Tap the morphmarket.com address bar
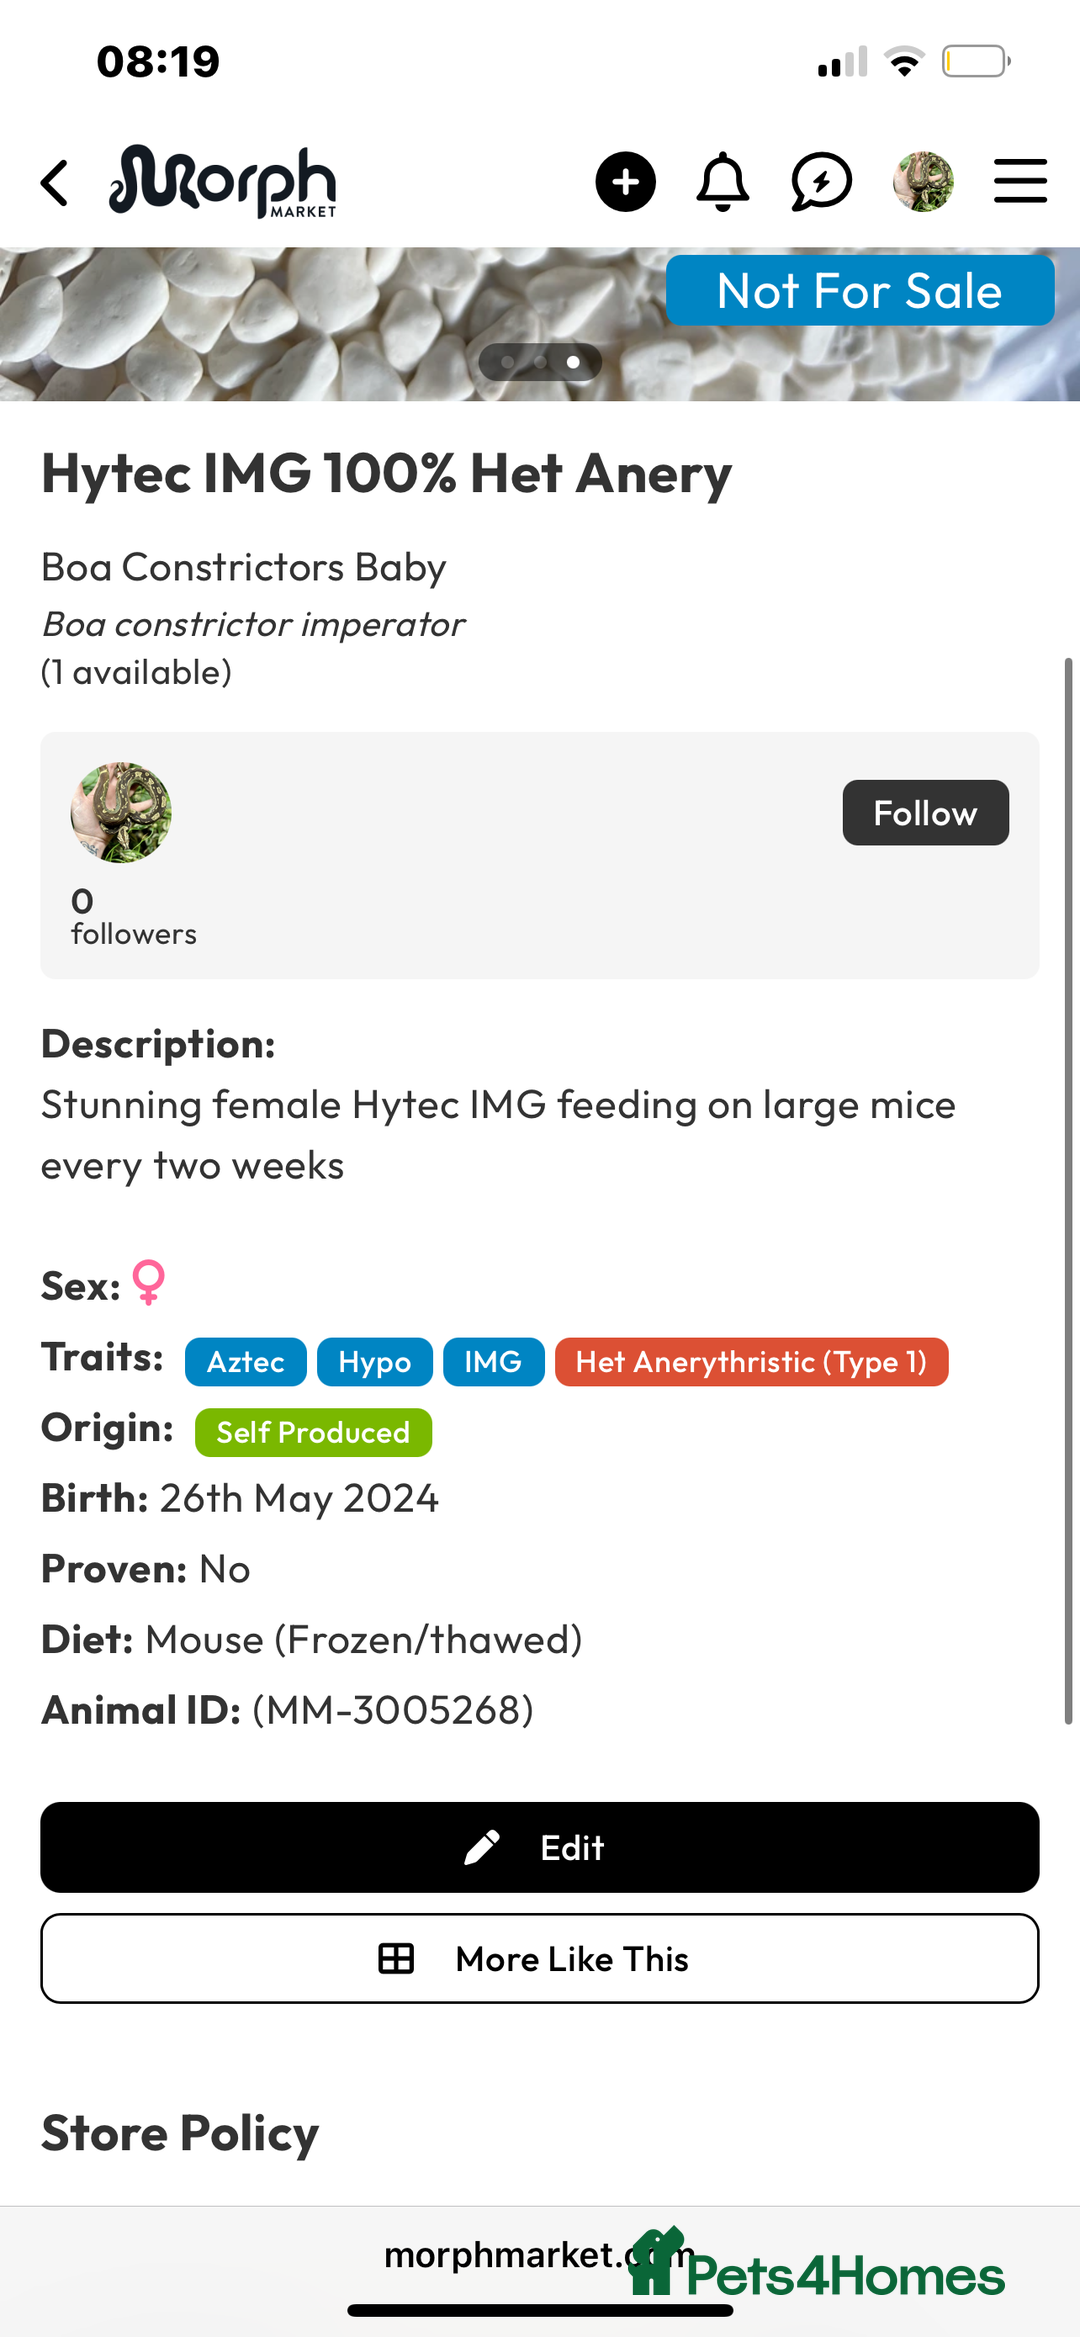The width and height of the screenshot is (1080, 2337). click(540, 2256)
